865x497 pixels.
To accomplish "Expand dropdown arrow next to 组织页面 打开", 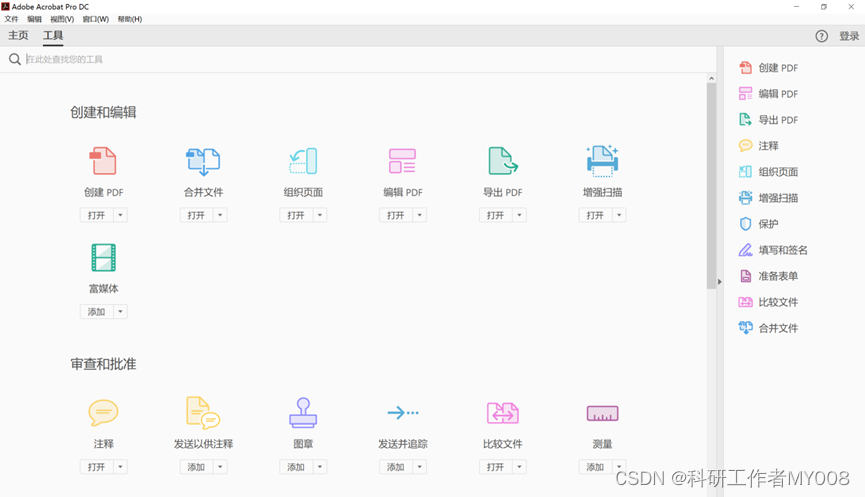I will pyautogui.click(x=320, y=215).
